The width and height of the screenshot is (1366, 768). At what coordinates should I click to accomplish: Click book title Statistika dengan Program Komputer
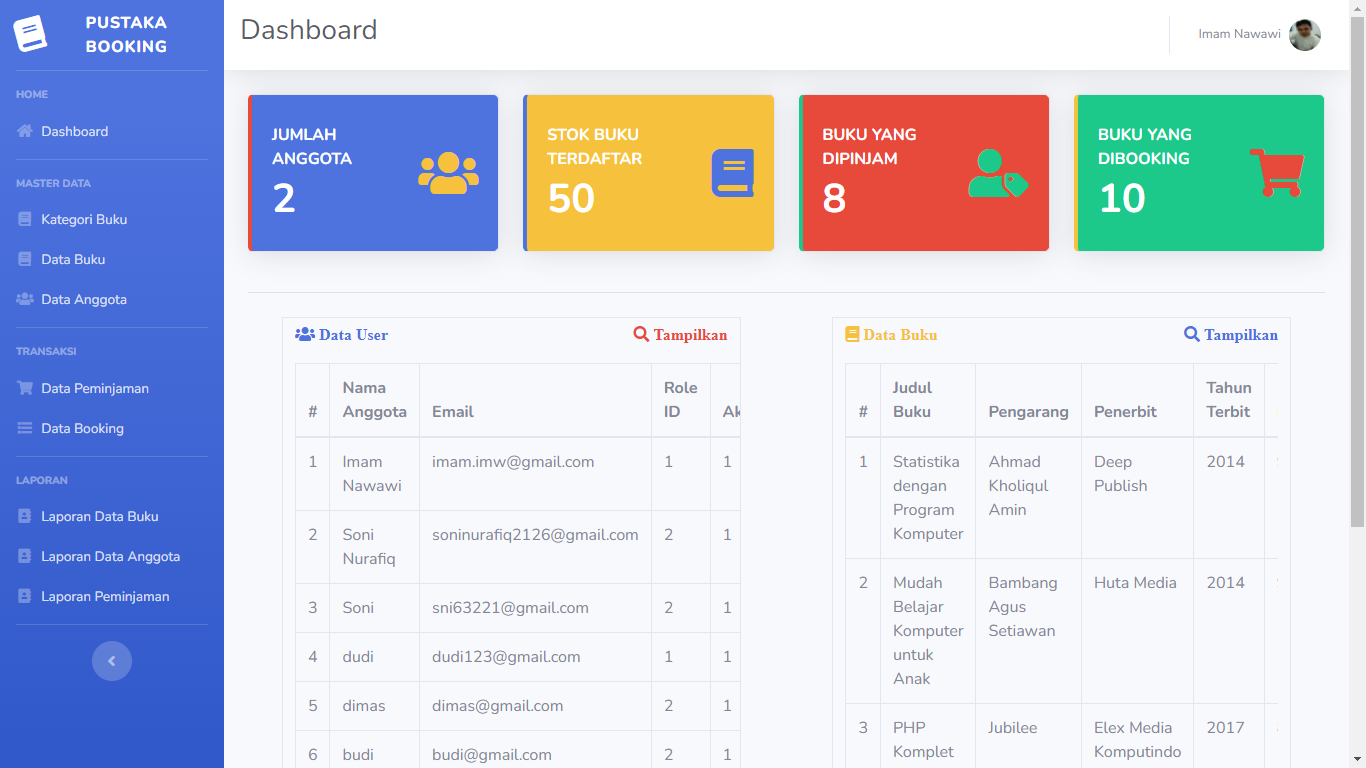928,498
